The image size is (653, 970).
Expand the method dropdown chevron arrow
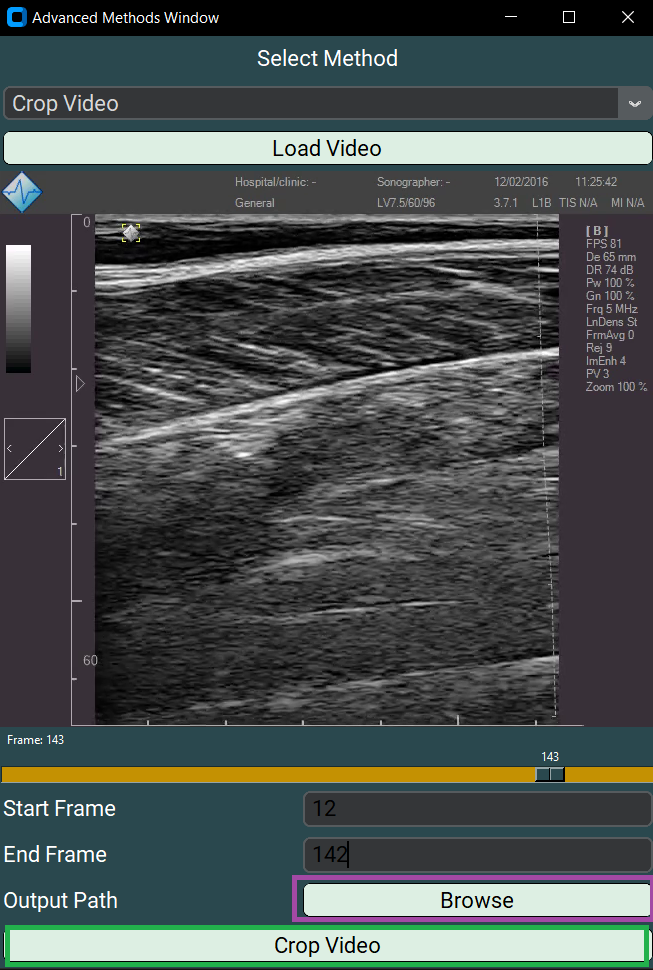(635, 104)
